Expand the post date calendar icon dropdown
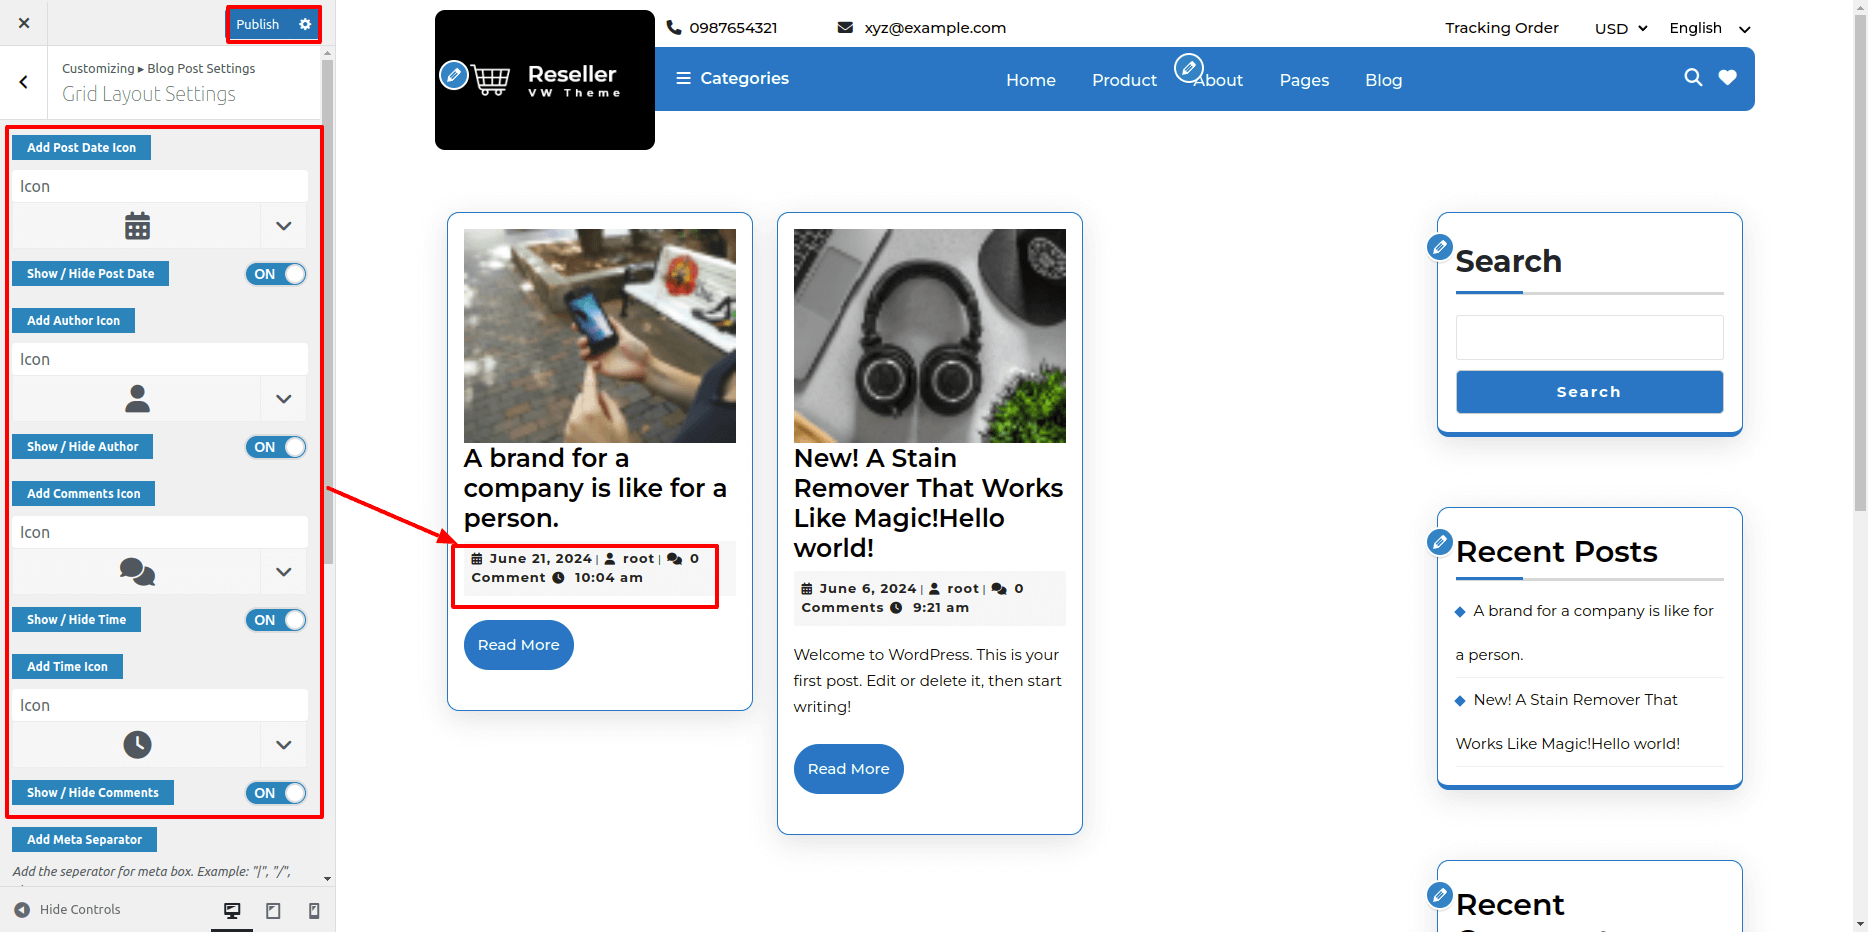1868x932 pixels. [283, 226]
